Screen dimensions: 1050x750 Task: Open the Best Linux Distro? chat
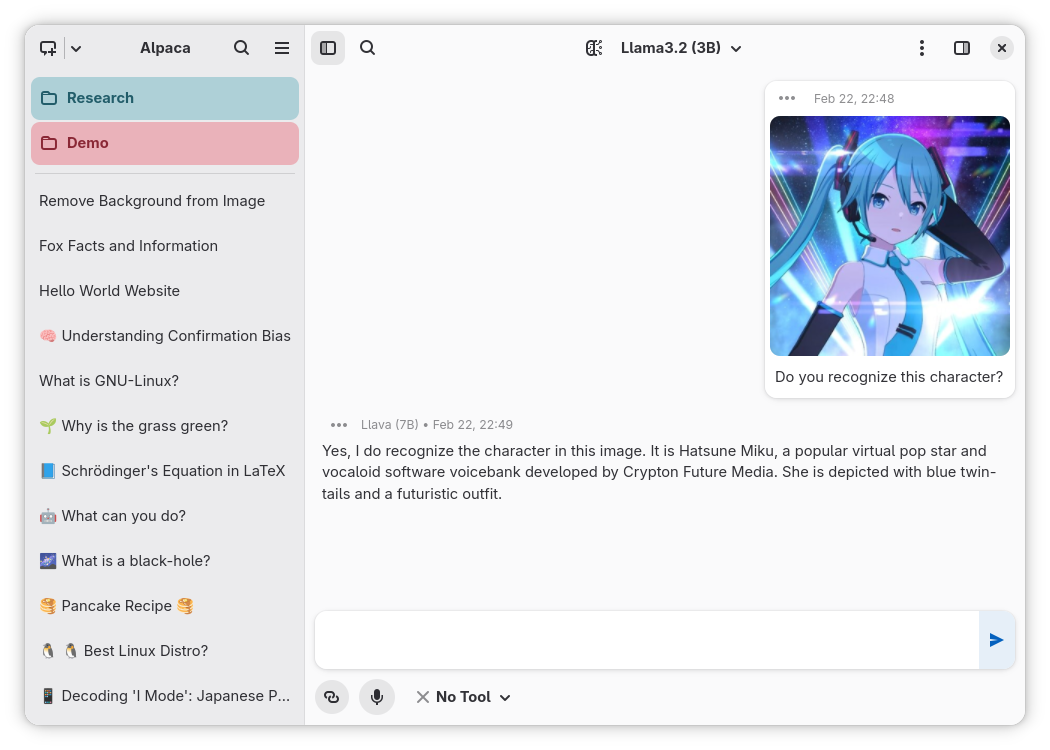pos(165,650)
